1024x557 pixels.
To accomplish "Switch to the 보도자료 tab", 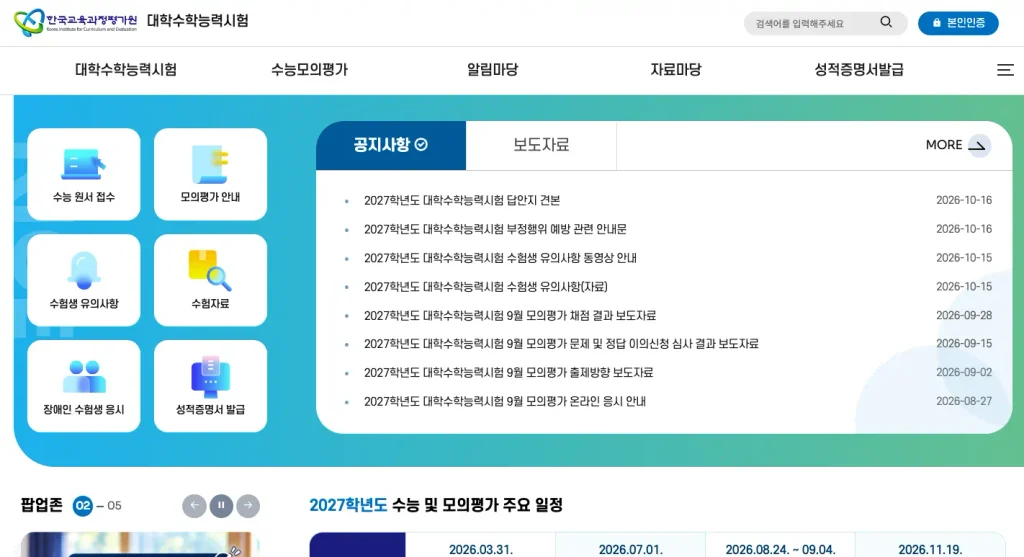I will point(541,145).
